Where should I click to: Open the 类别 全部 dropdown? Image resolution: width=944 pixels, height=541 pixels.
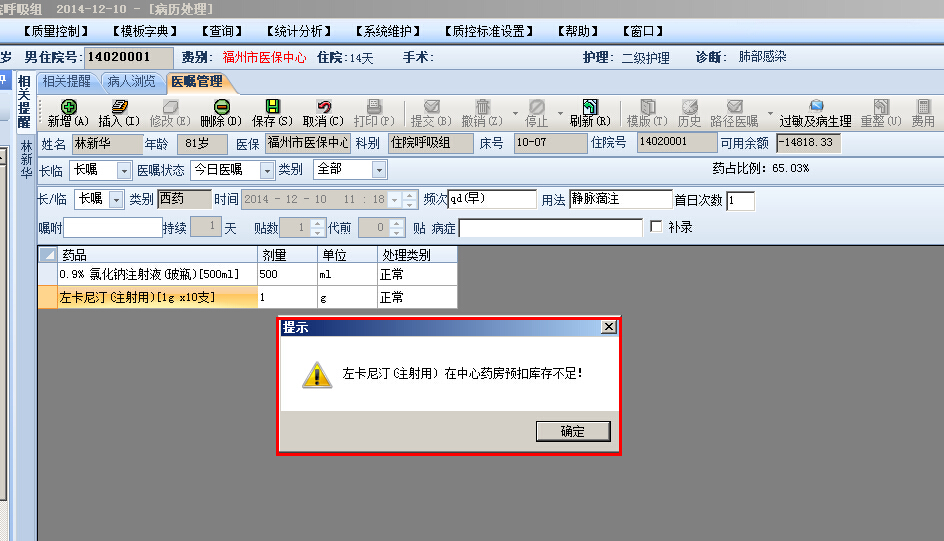click(x=379, y=170)
